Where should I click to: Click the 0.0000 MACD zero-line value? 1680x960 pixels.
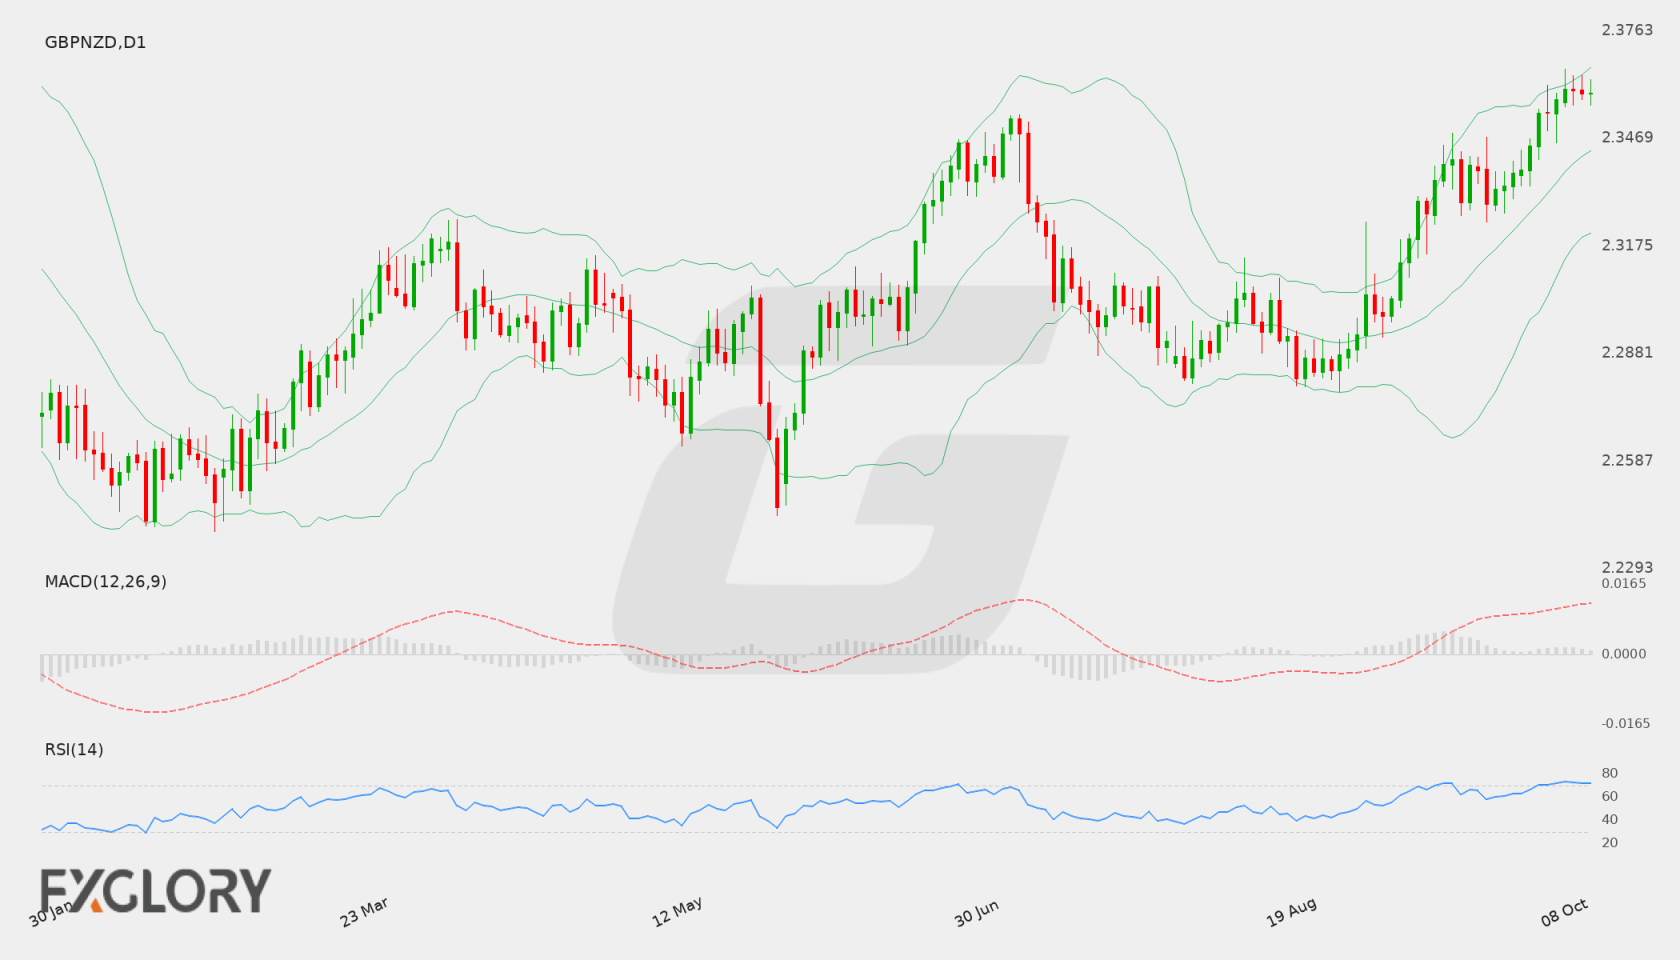coord(1624,653)
